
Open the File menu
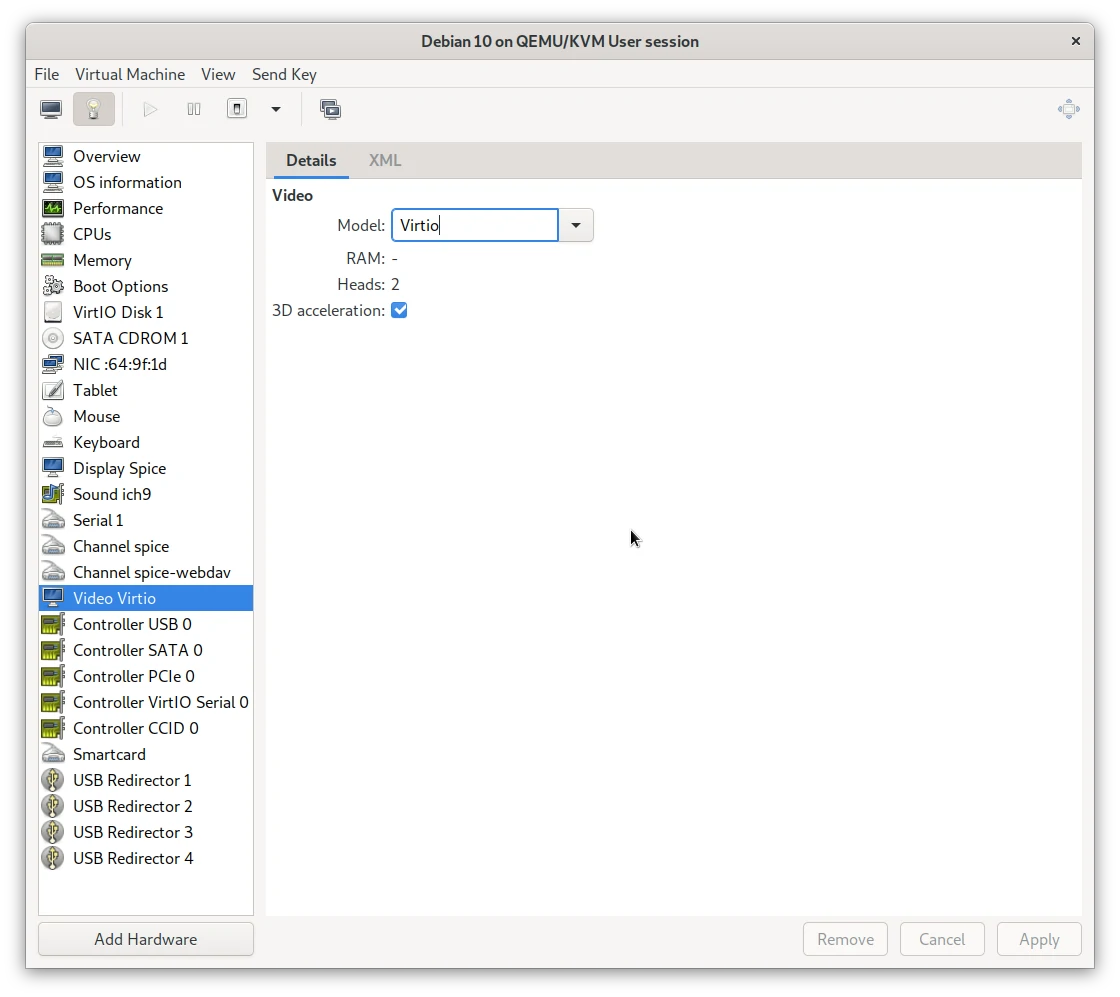(46, 74)
